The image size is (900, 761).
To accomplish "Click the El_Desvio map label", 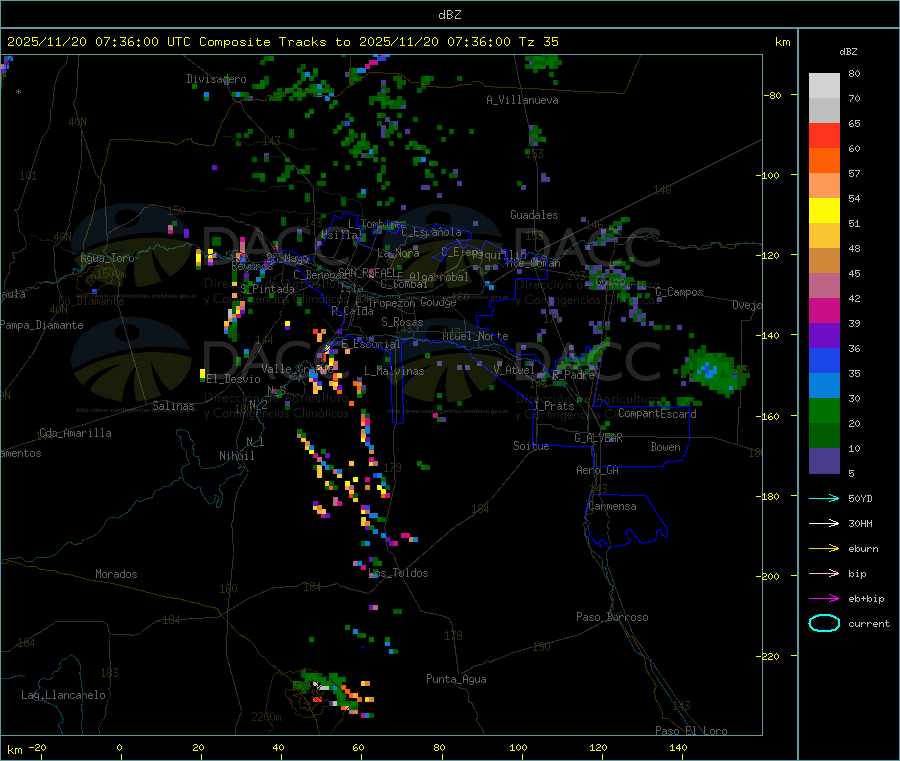I will [233, 379].
